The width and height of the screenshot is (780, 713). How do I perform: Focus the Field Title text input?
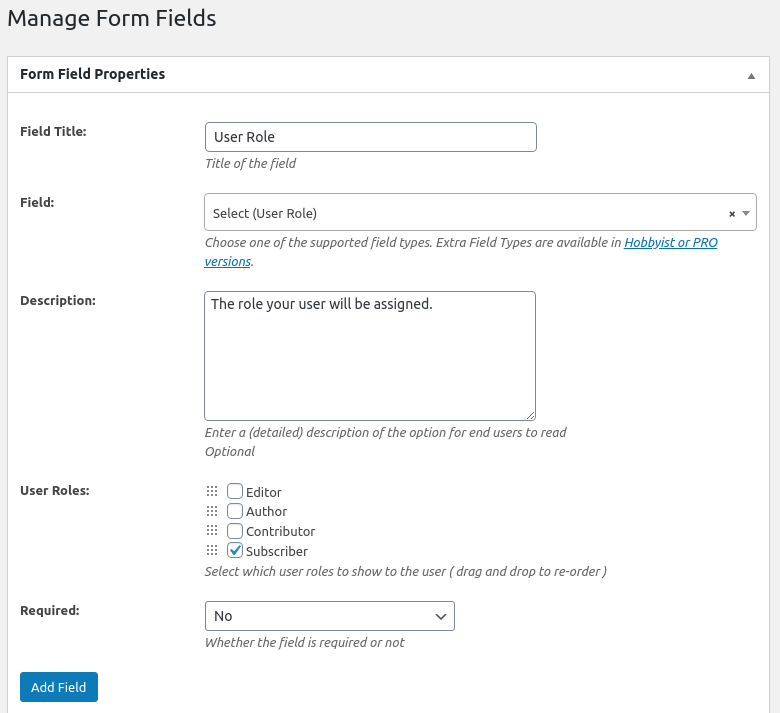[x=370, y=137]
